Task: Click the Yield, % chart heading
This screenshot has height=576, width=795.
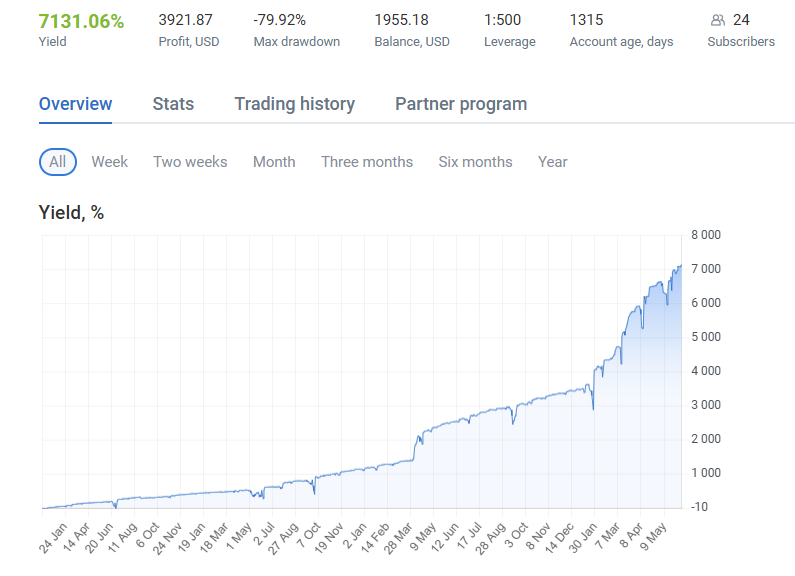Action: point(71,212)
